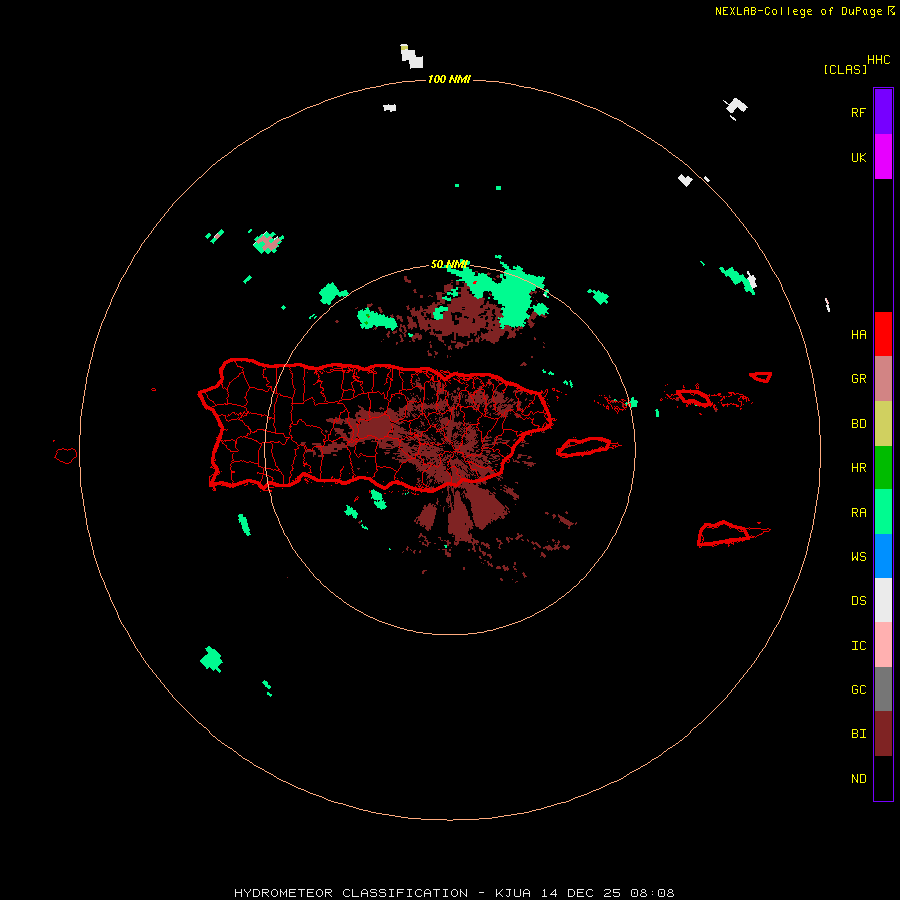The width and height of the screenshot is (900, 900).
Task: Click the HA legend label
Action: [x=858, y=334]
